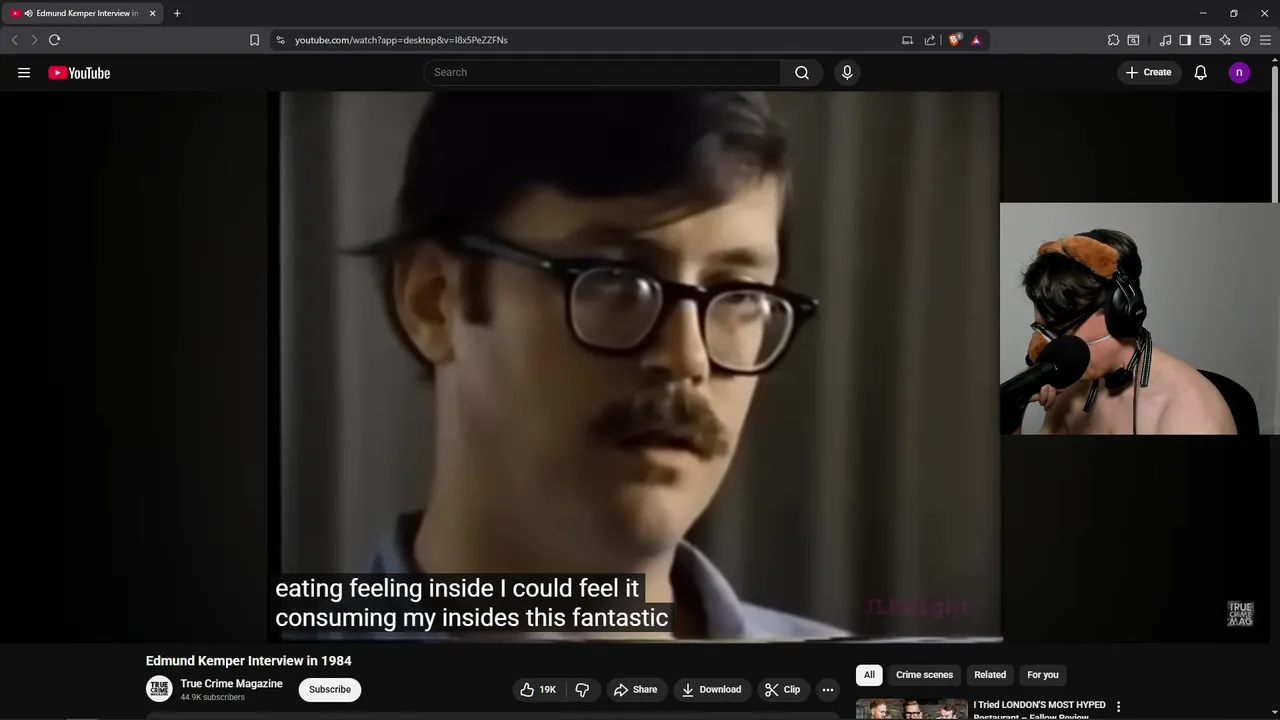This screenshot has height=720, width=1280.
Task: Click the Clip button
Action: (x=782, y=689)
